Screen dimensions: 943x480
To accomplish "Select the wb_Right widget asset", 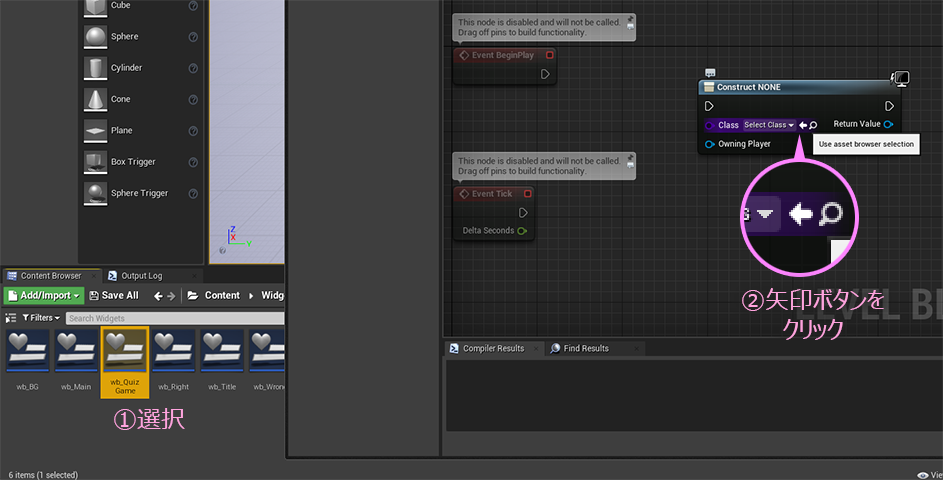I will coord(173,361).
